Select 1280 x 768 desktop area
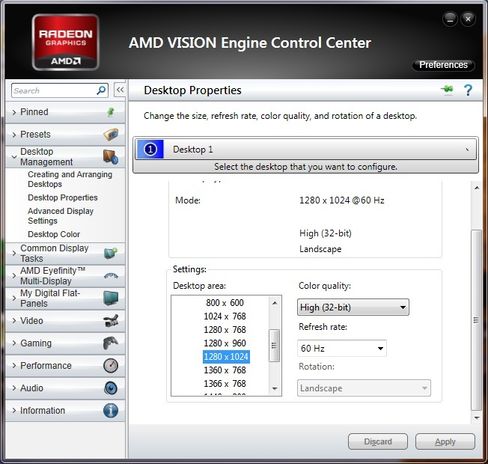 [225, 330]
